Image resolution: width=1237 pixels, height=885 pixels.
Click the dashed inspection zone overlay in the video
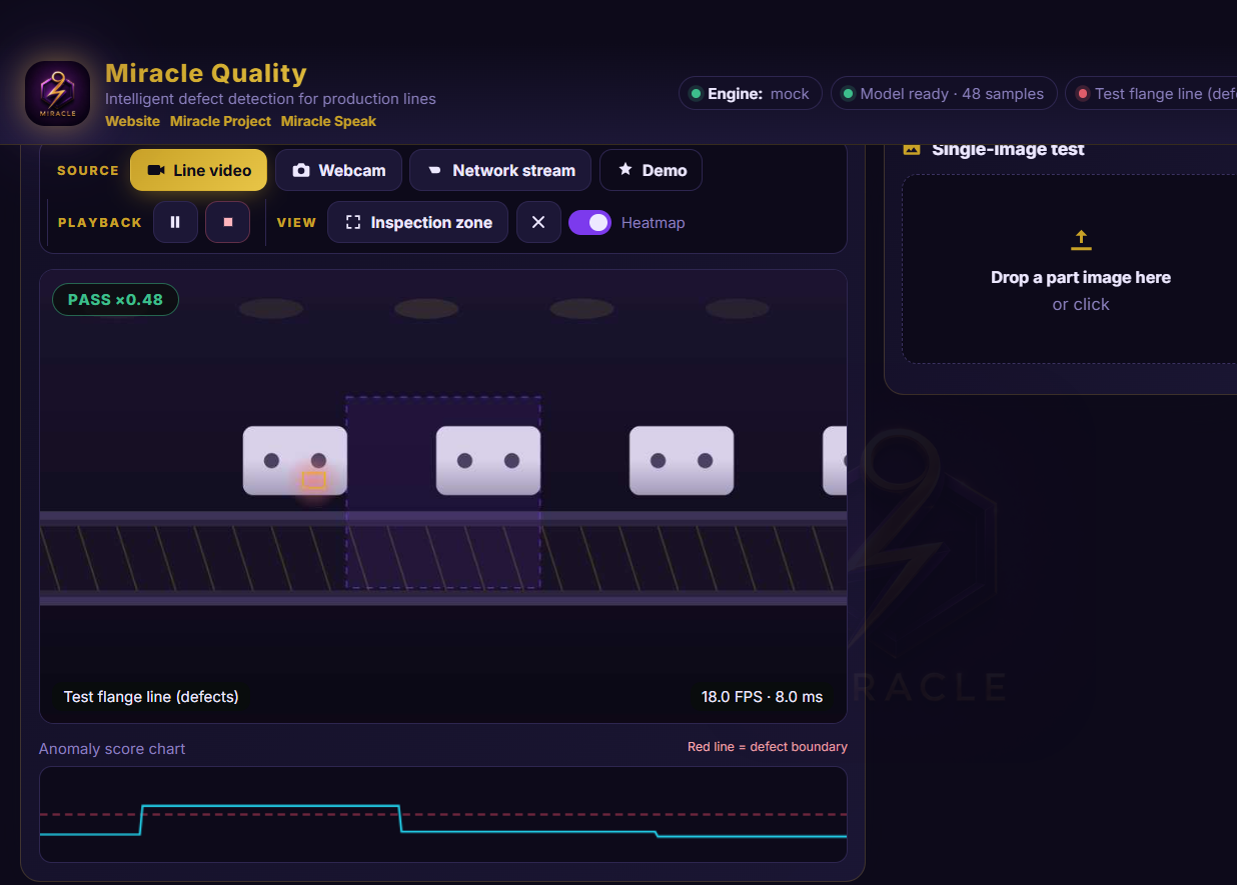443,492
